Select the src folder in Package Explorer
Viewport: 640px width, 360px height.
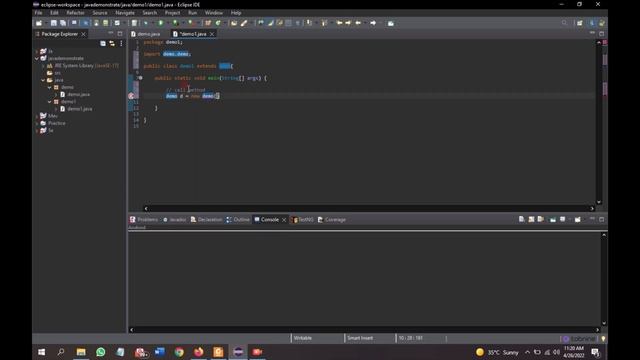coord(54,73)
